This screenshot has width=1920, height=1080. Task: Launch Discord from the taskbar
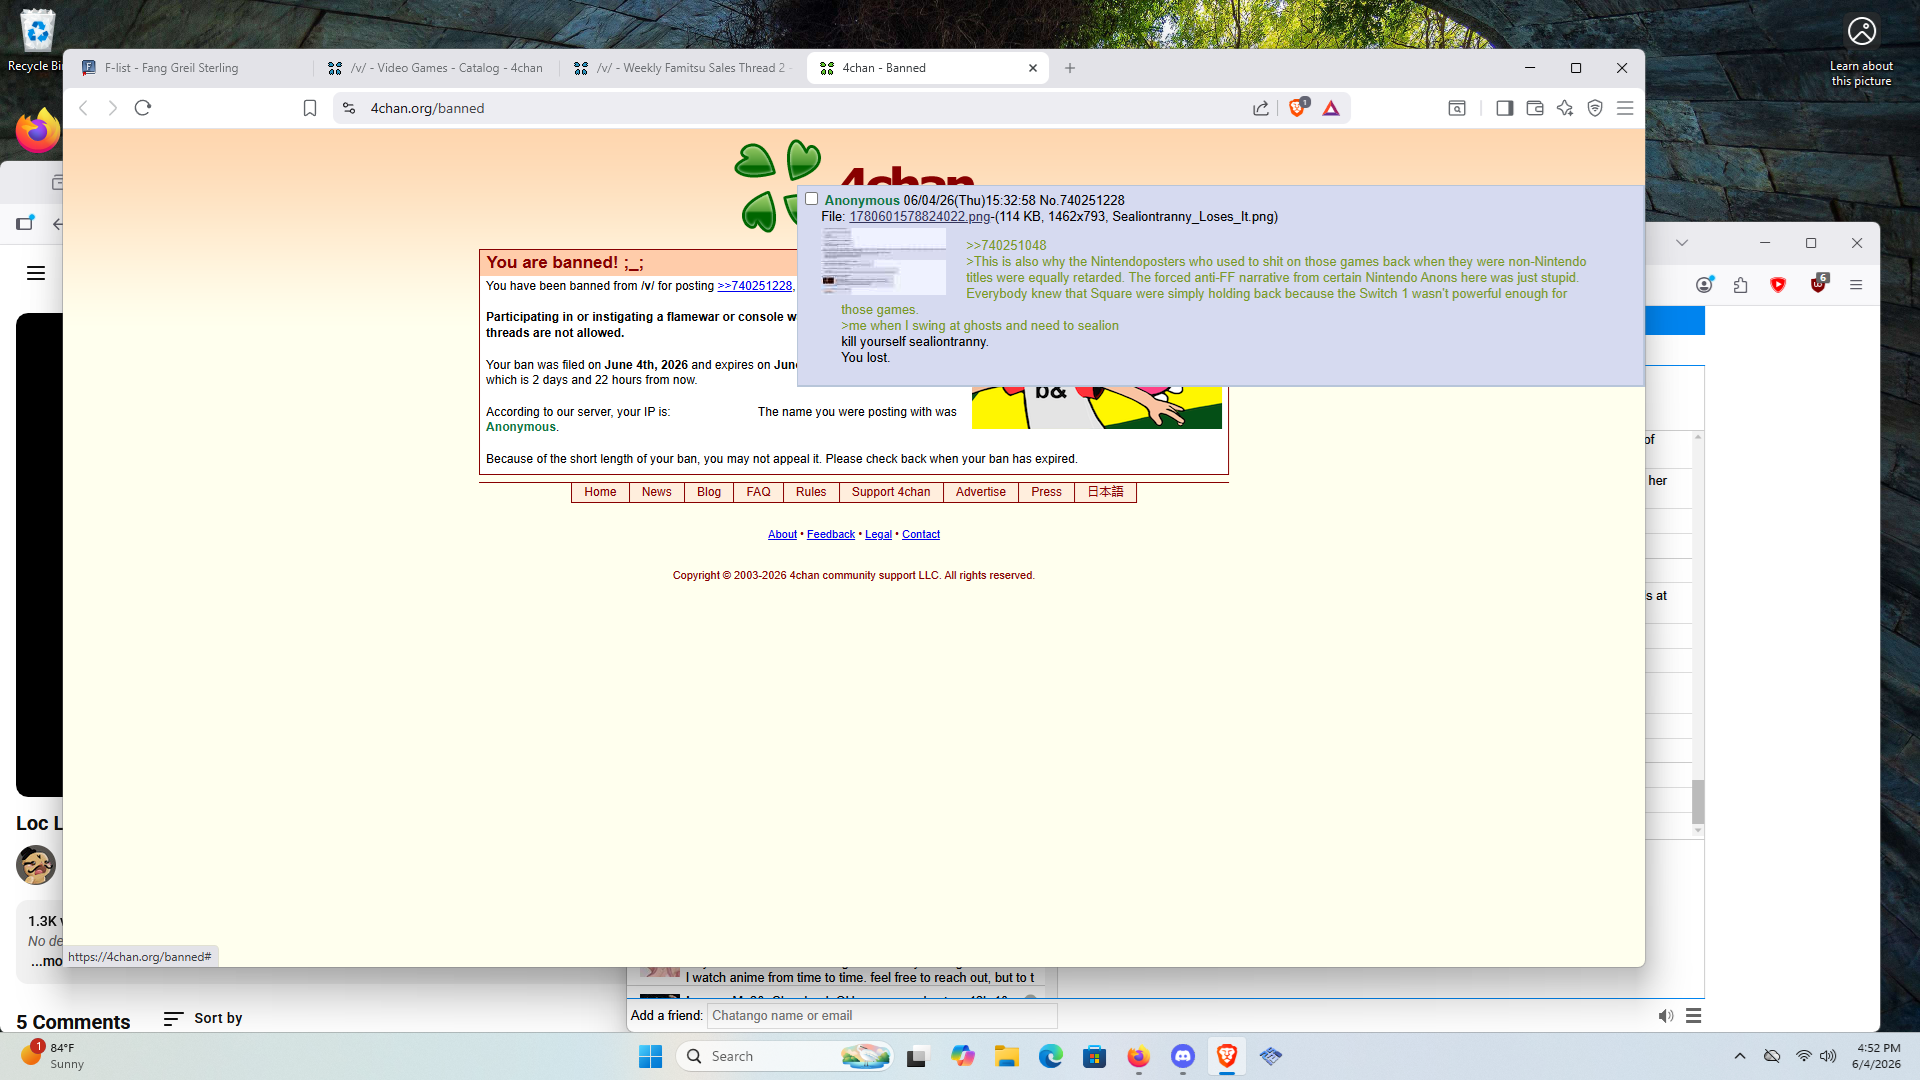coord(1183,1056)
